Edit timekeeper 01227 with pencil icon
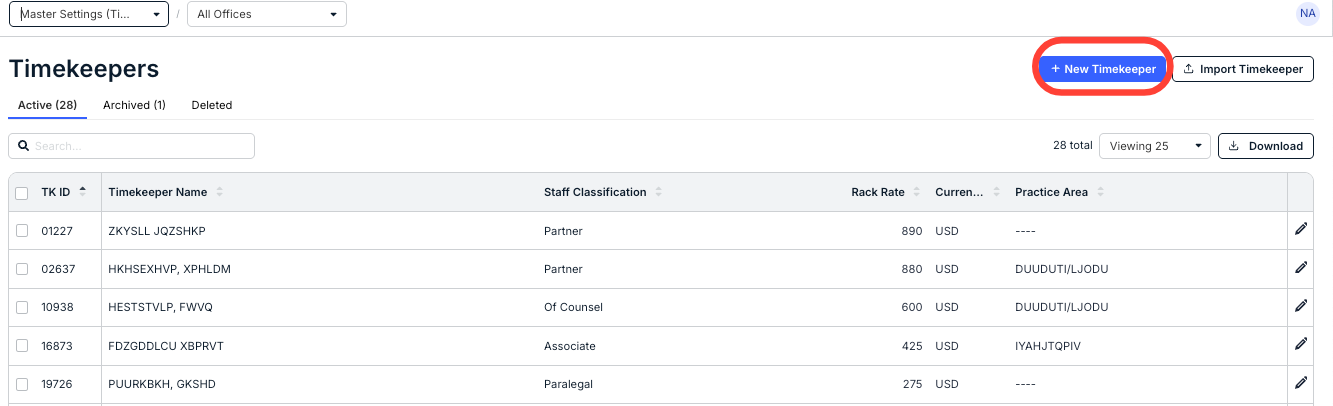Screen dimensions: 1333x406 tap(1301, 229)
